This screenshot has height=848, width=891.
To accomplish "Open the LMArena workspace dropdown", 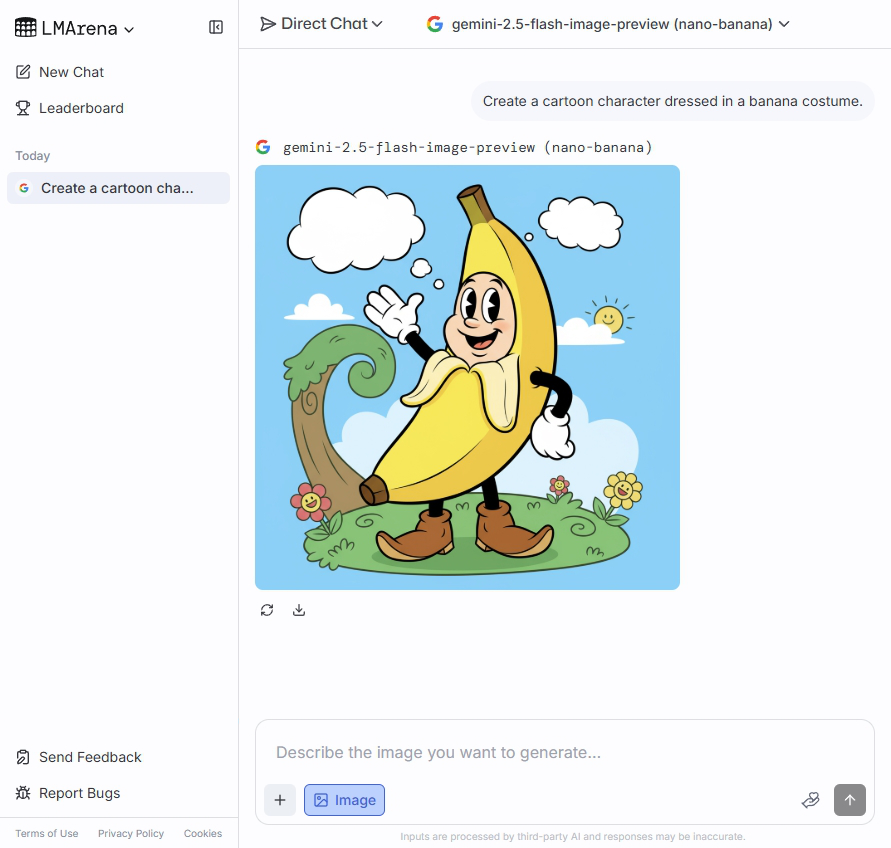I will [x=74, y=27].
